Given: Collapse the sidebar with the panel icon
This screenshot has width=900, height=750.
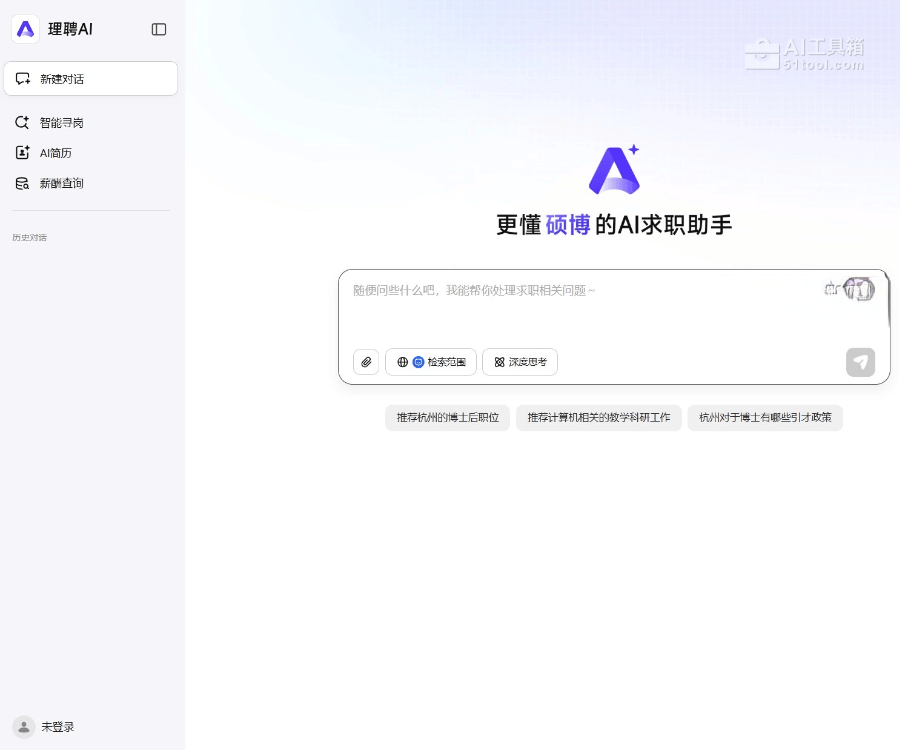Looking at the screenshot, I should coord(159,29).
